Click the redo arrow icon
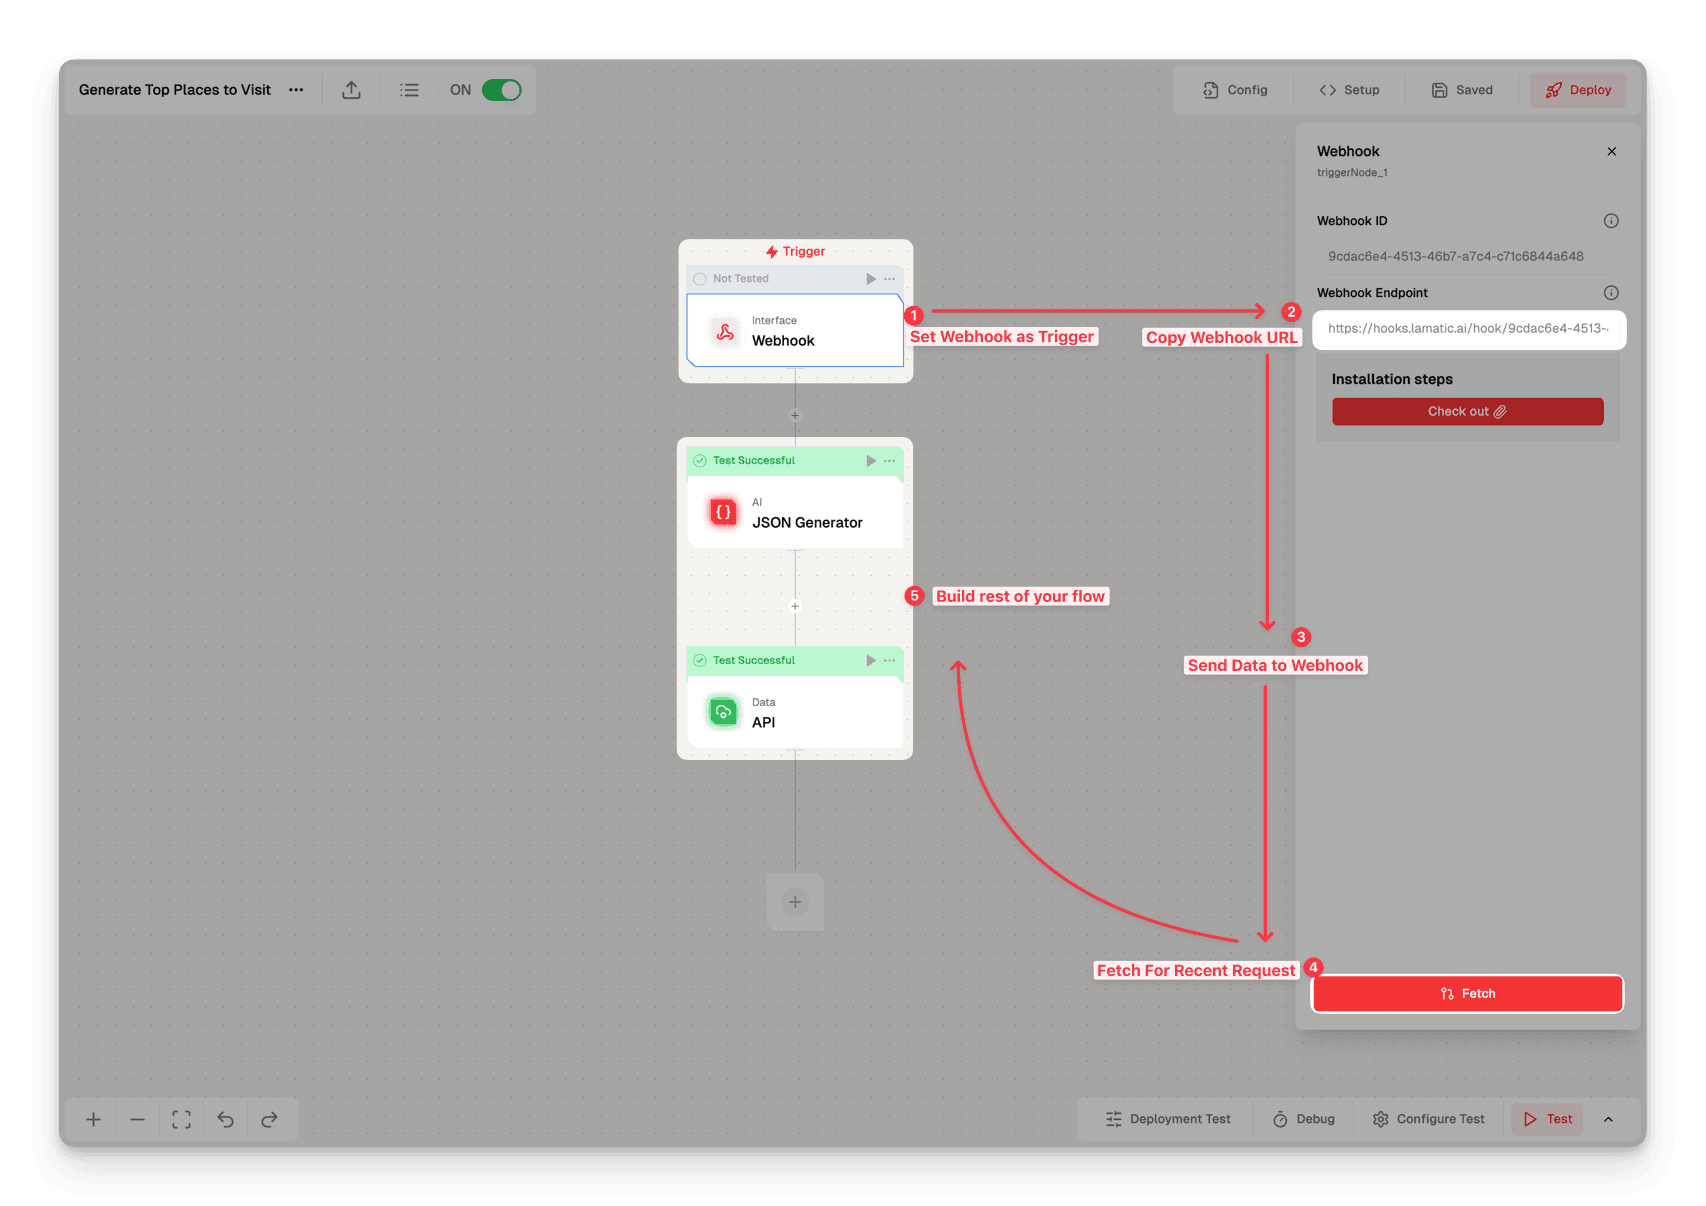This screenshot has width=1706, height=1206. click(x=269, y=1119)
